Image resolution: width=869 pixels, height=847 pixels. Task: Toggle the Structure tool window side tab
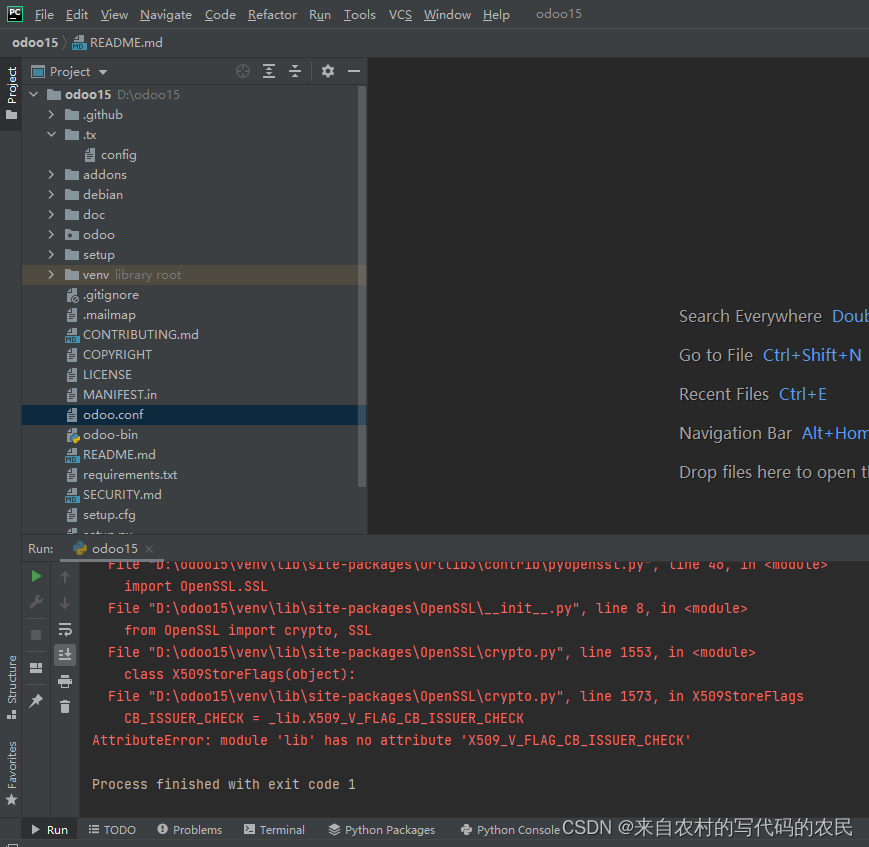[x=11, y=687]
